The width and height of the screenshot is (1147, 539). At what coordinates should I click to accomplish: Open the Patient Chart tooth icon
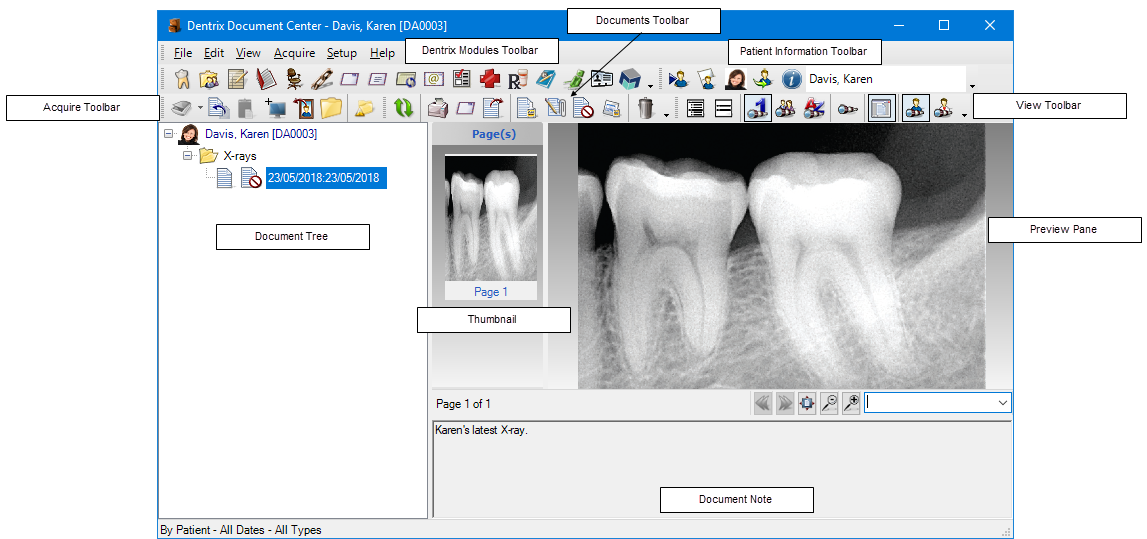[x=184, y=78]
